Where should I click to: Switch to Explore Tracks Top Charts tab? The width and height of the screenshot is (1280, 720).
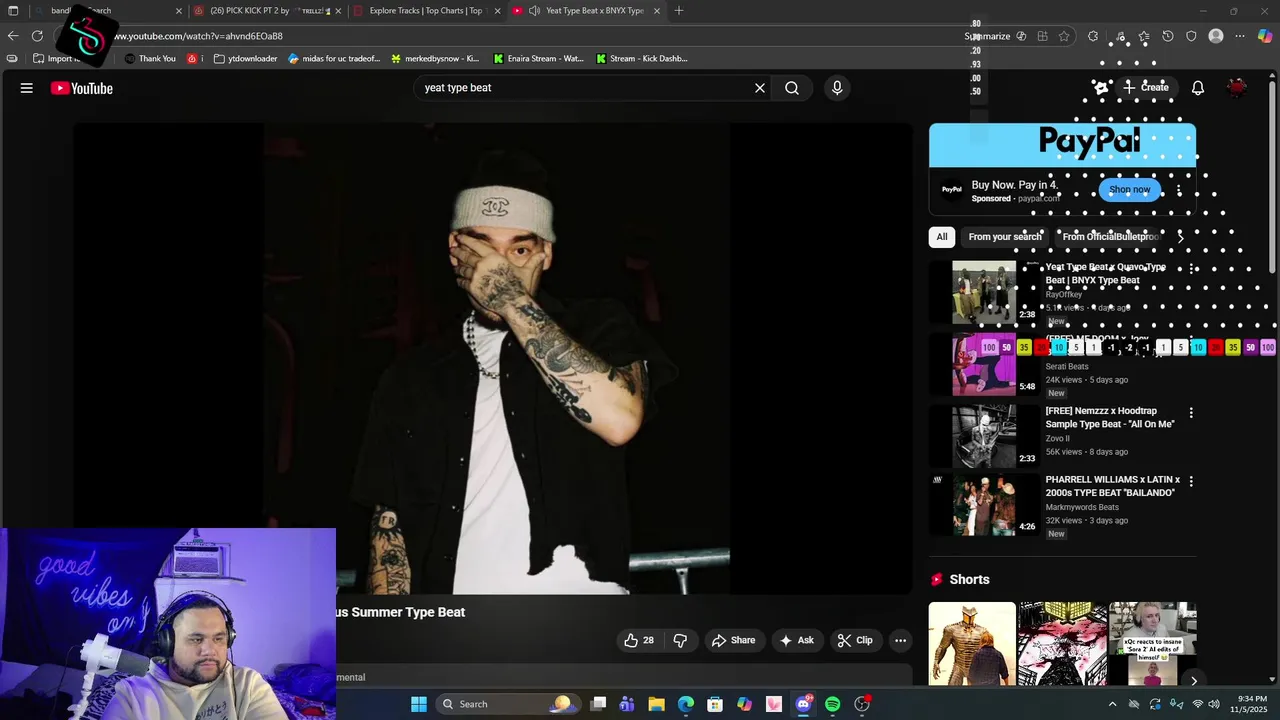pyautogui.click(x=425, y=11)
